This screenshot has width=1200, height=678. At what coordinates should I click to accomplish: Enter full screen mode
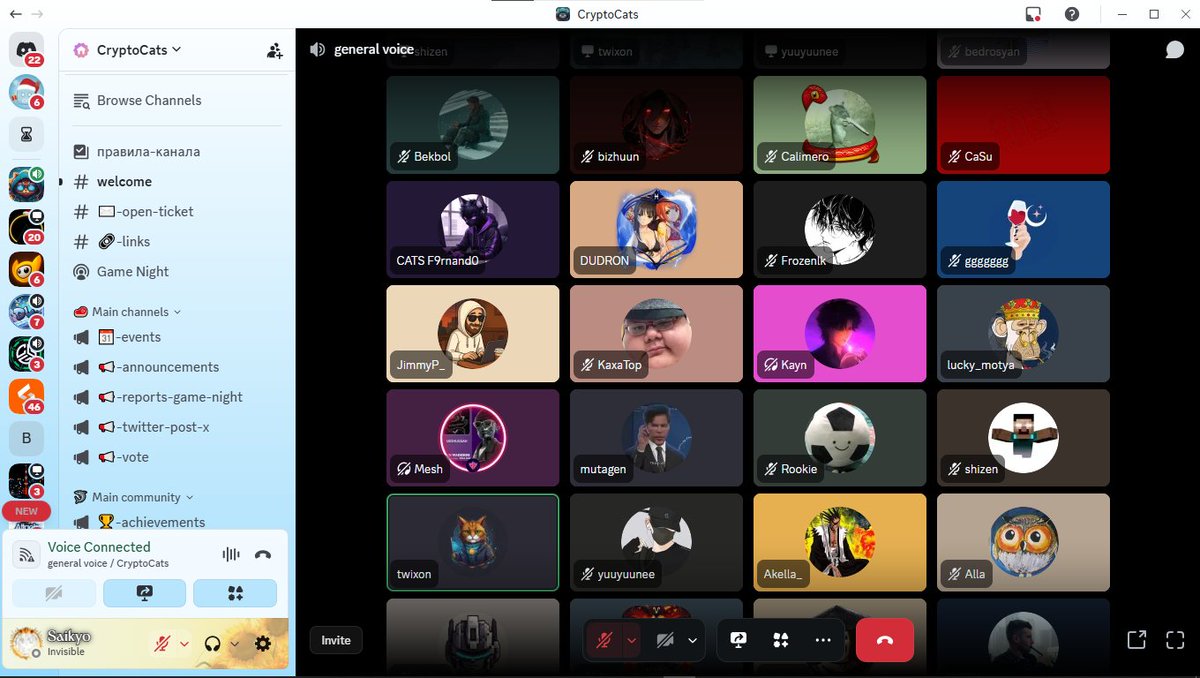[1175, 640]
